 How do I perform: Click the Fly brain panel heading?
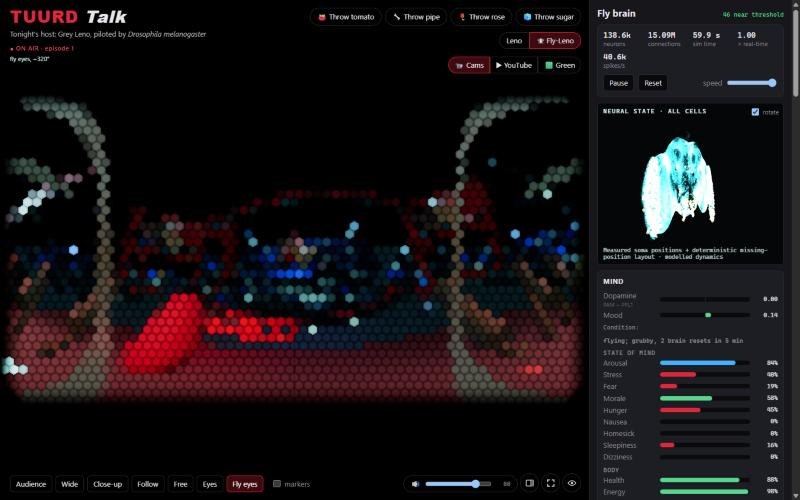click(616, 14)
